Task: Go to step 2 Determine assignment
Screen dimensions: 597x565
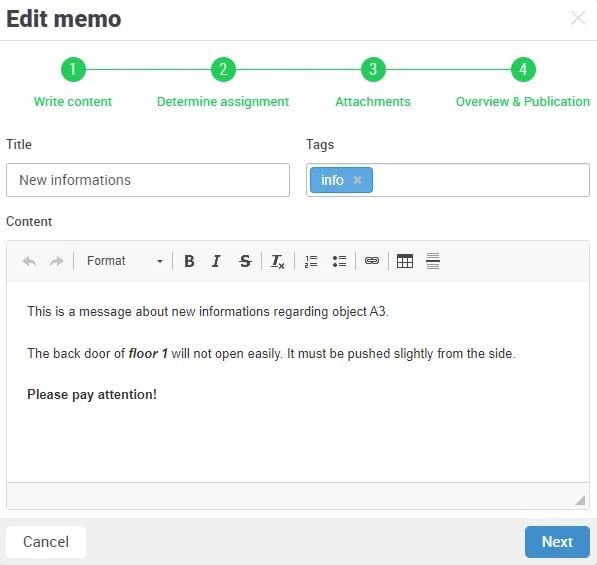Action: [x=223, y=70]
